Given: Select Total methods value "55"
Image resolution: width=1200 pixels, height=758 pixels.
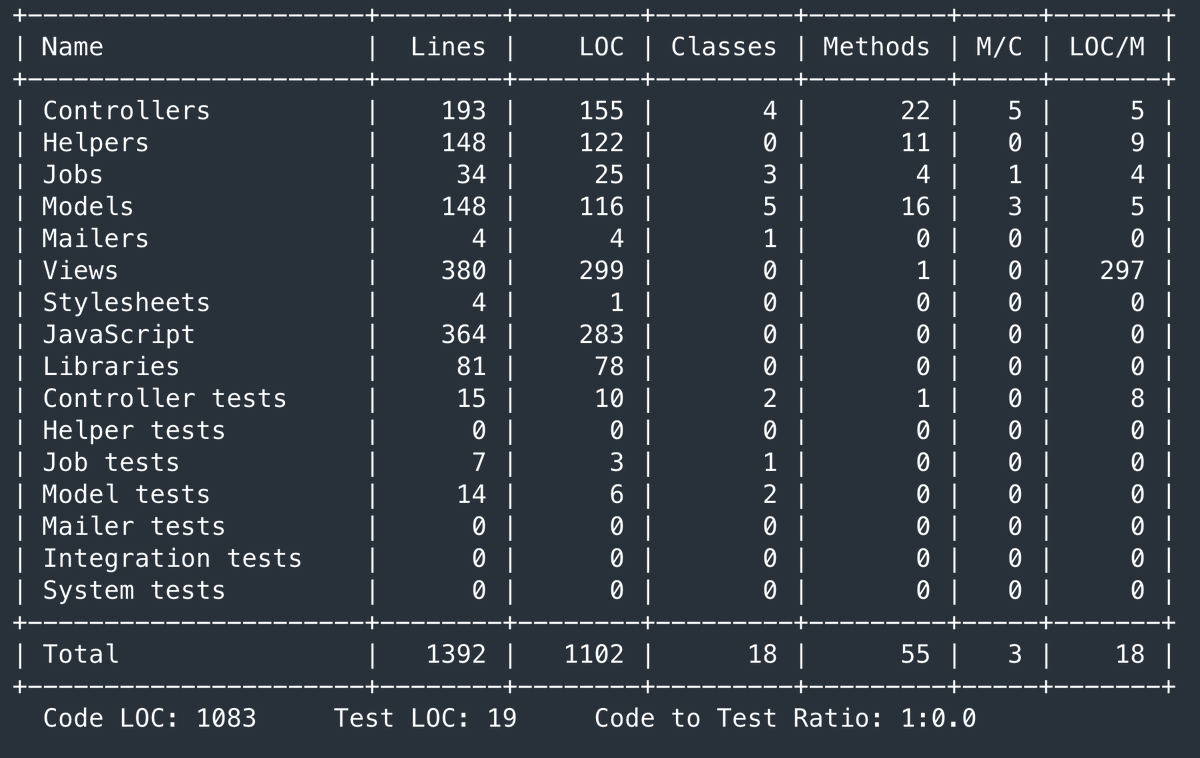Looking at the screenshot, I should [x=914, y=655].
